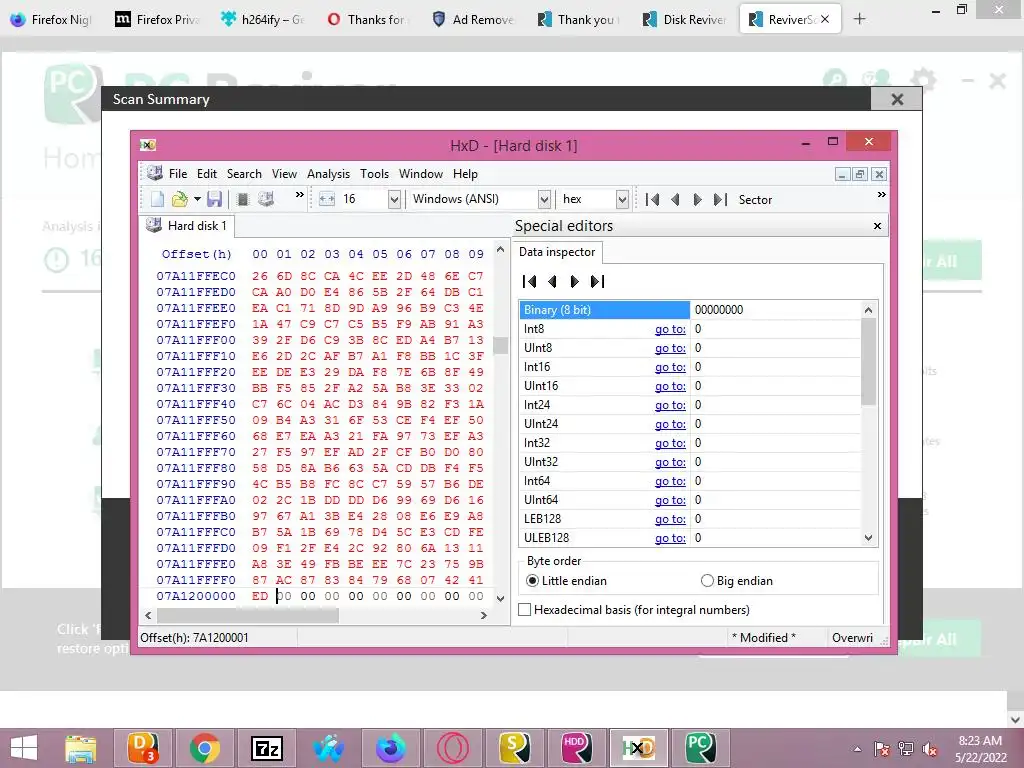The image size is (1024, 768).
Task: Select the Hard disk 1 document tab
Action: (187, 226)
